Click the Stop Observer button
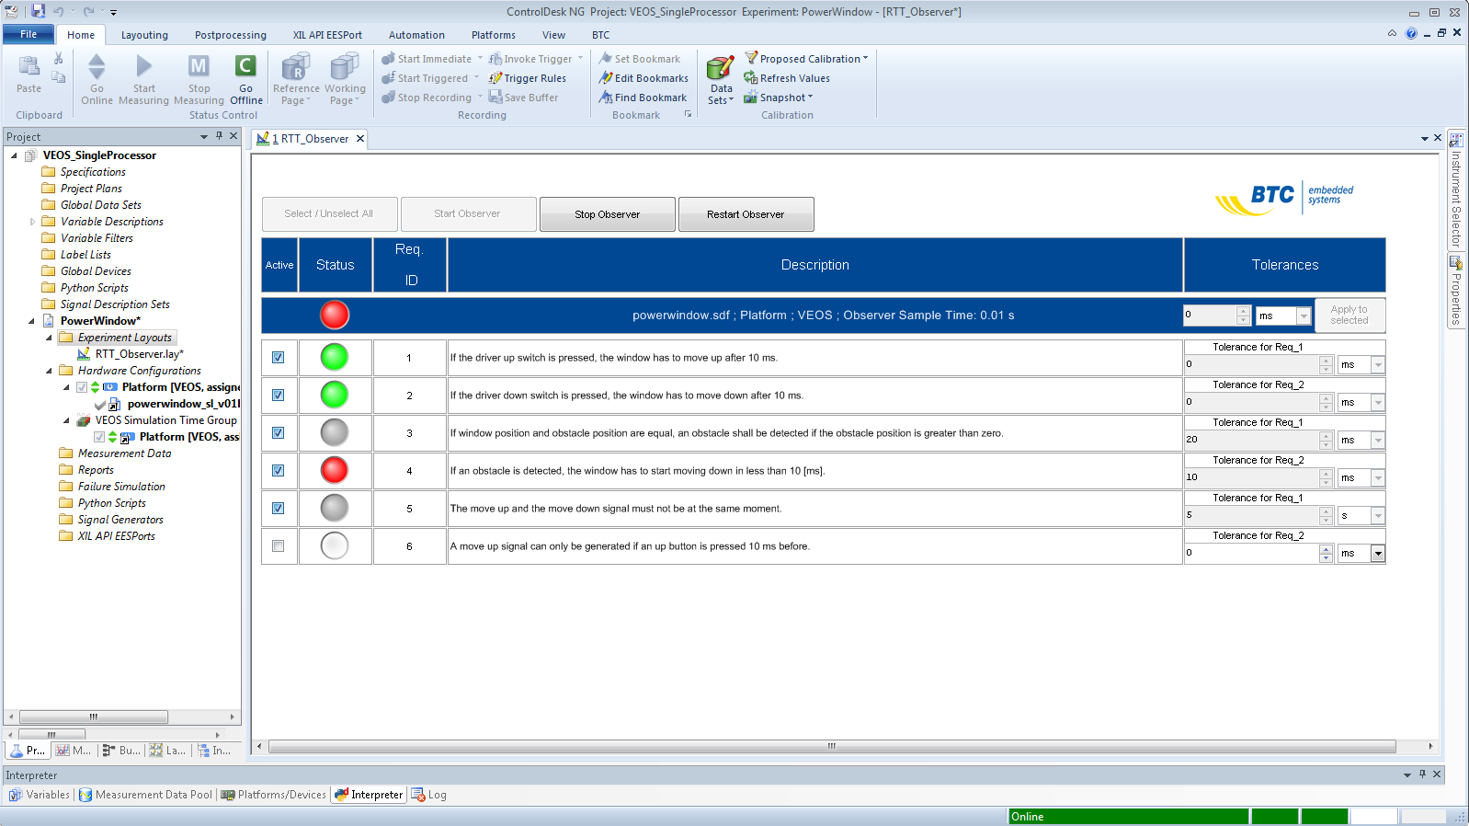1469x826 pixels. pyautogui.click(x=607, y=214)
